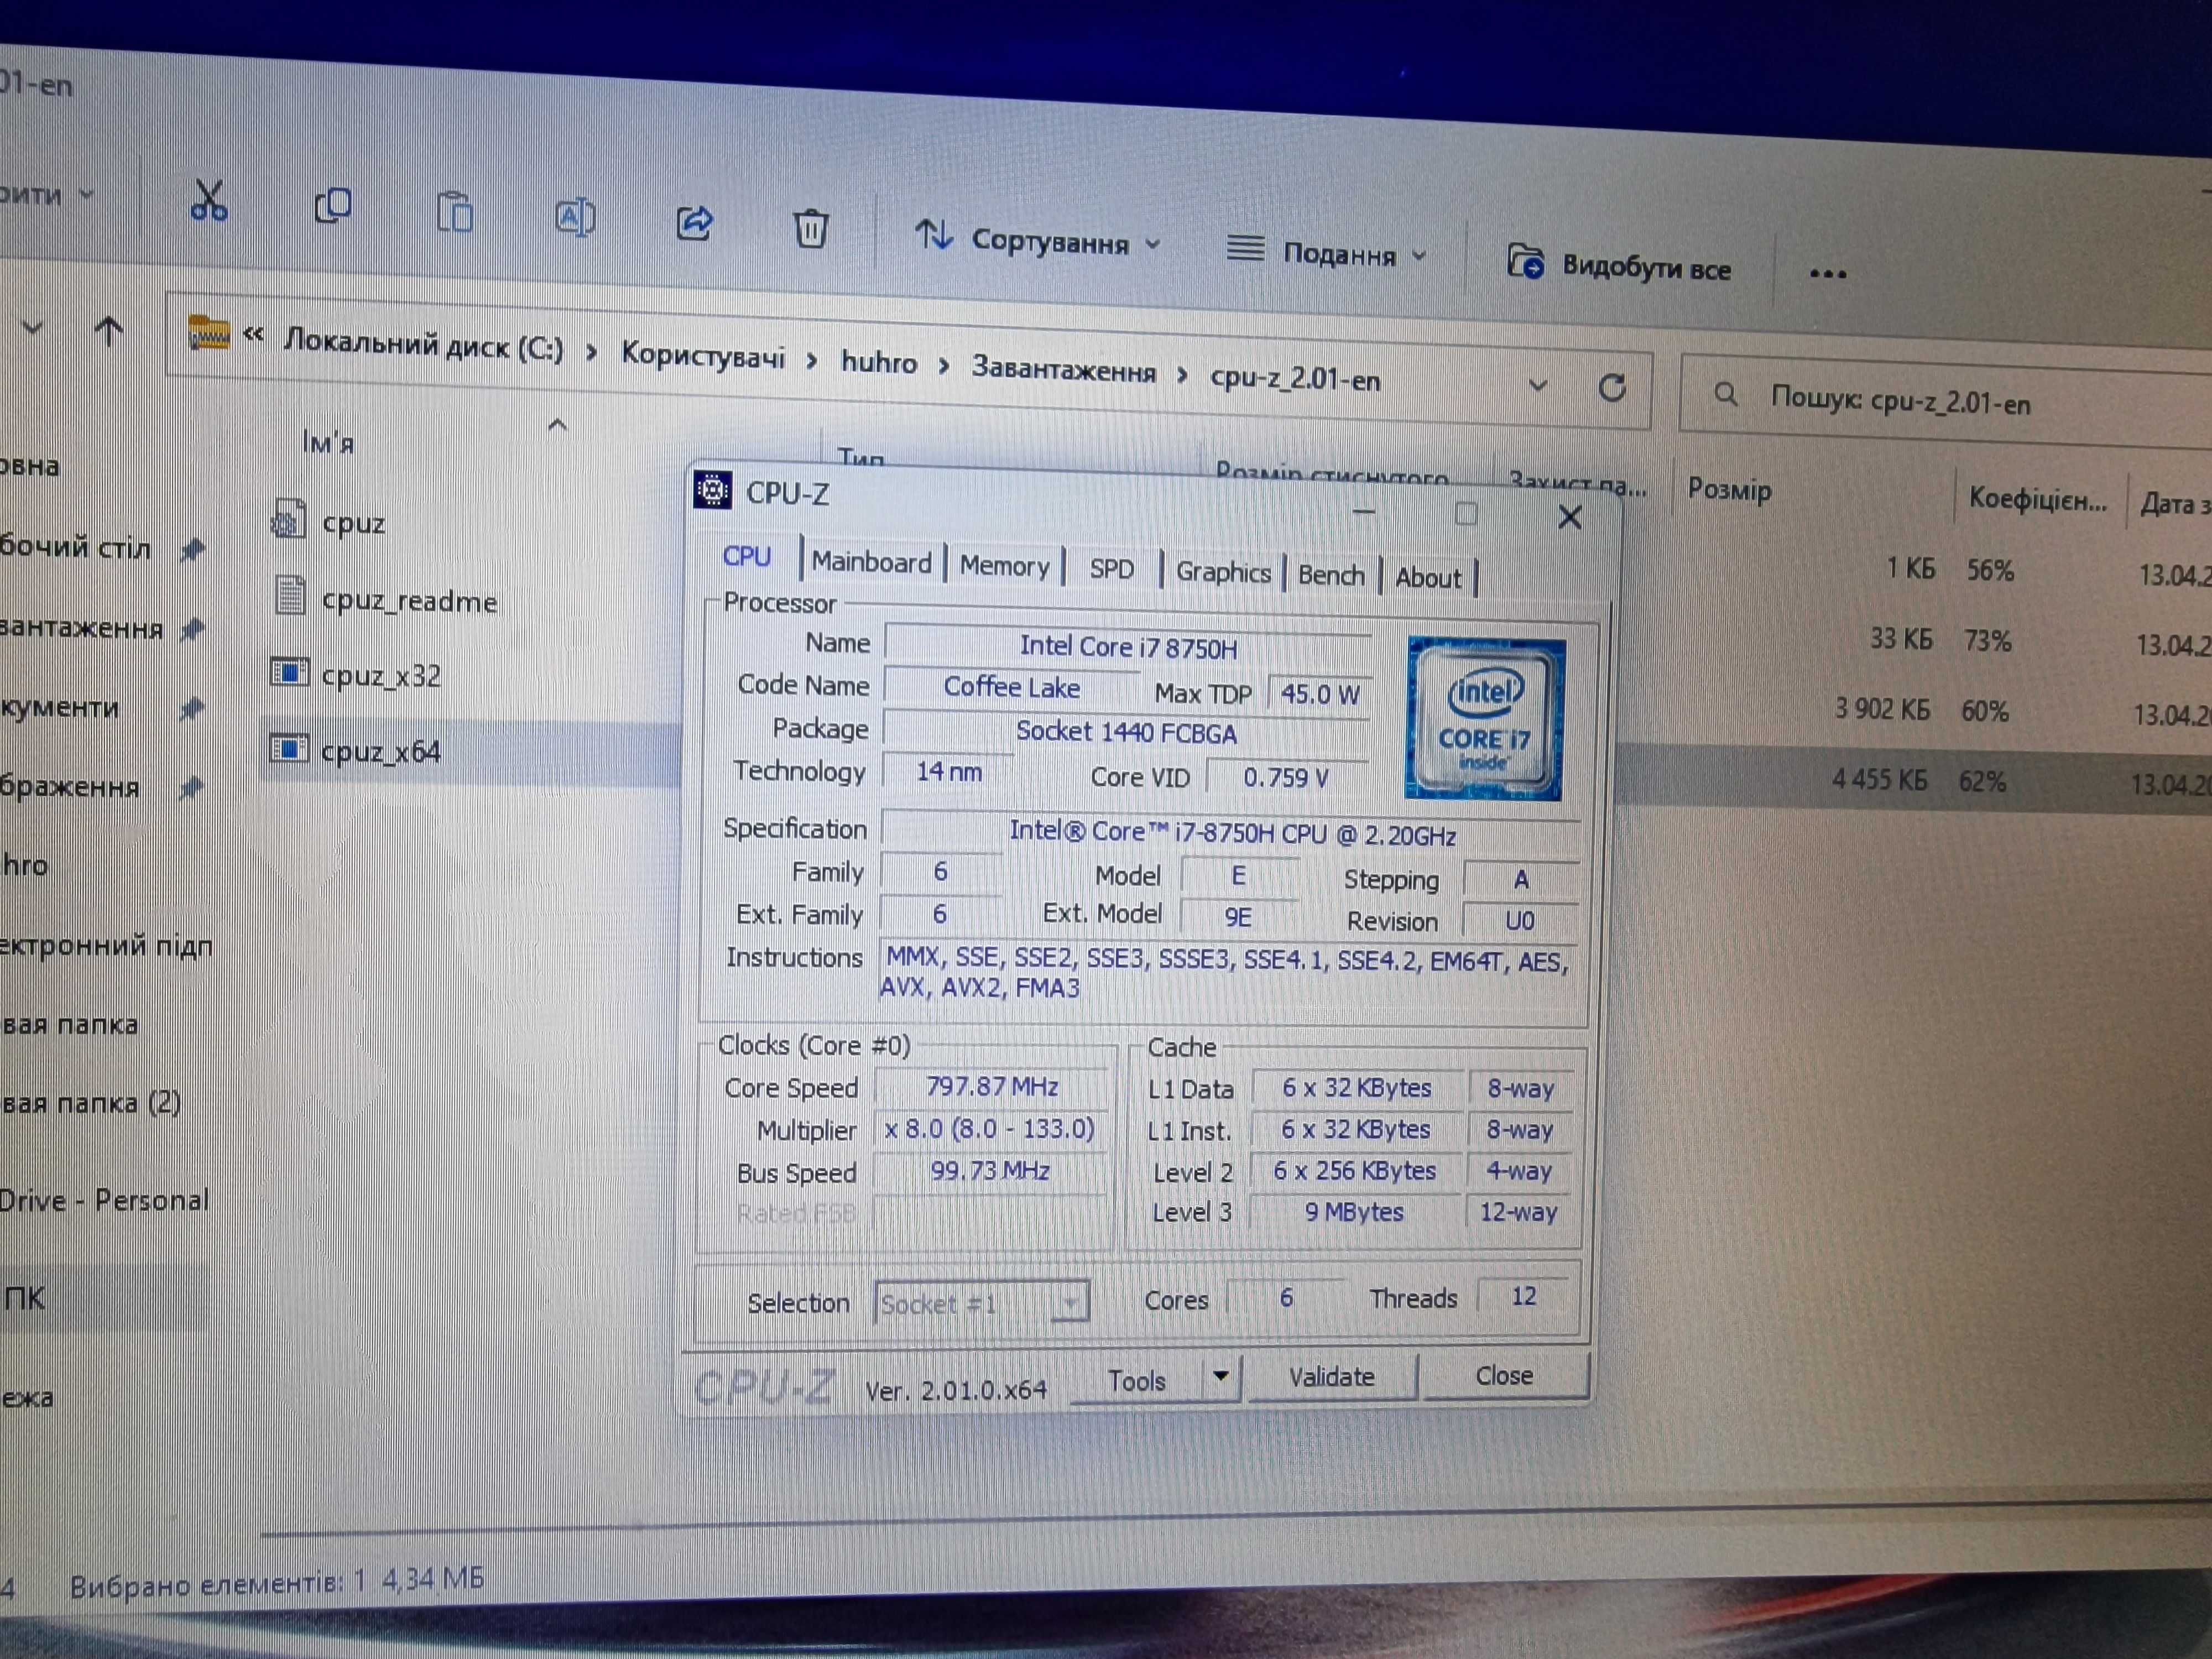Viewport: 2212px width, 1659px height.
Task: Click the 797.87 MHz core speed value
Action: pyautogui.click(x=991, y=1086)
